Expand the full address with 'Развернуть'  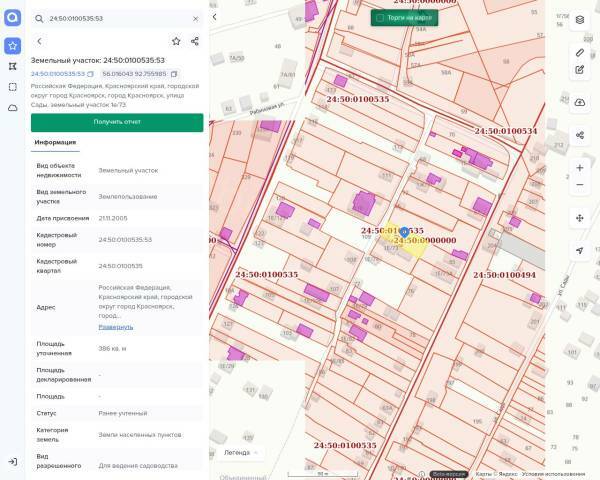(x=115, y=327)
